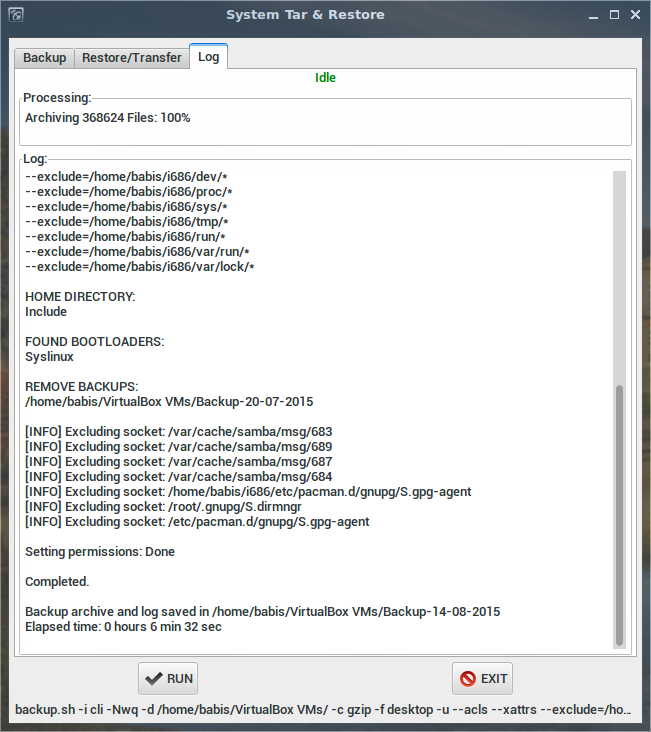
Task: Select the Log tab
Action: [208, 56]
